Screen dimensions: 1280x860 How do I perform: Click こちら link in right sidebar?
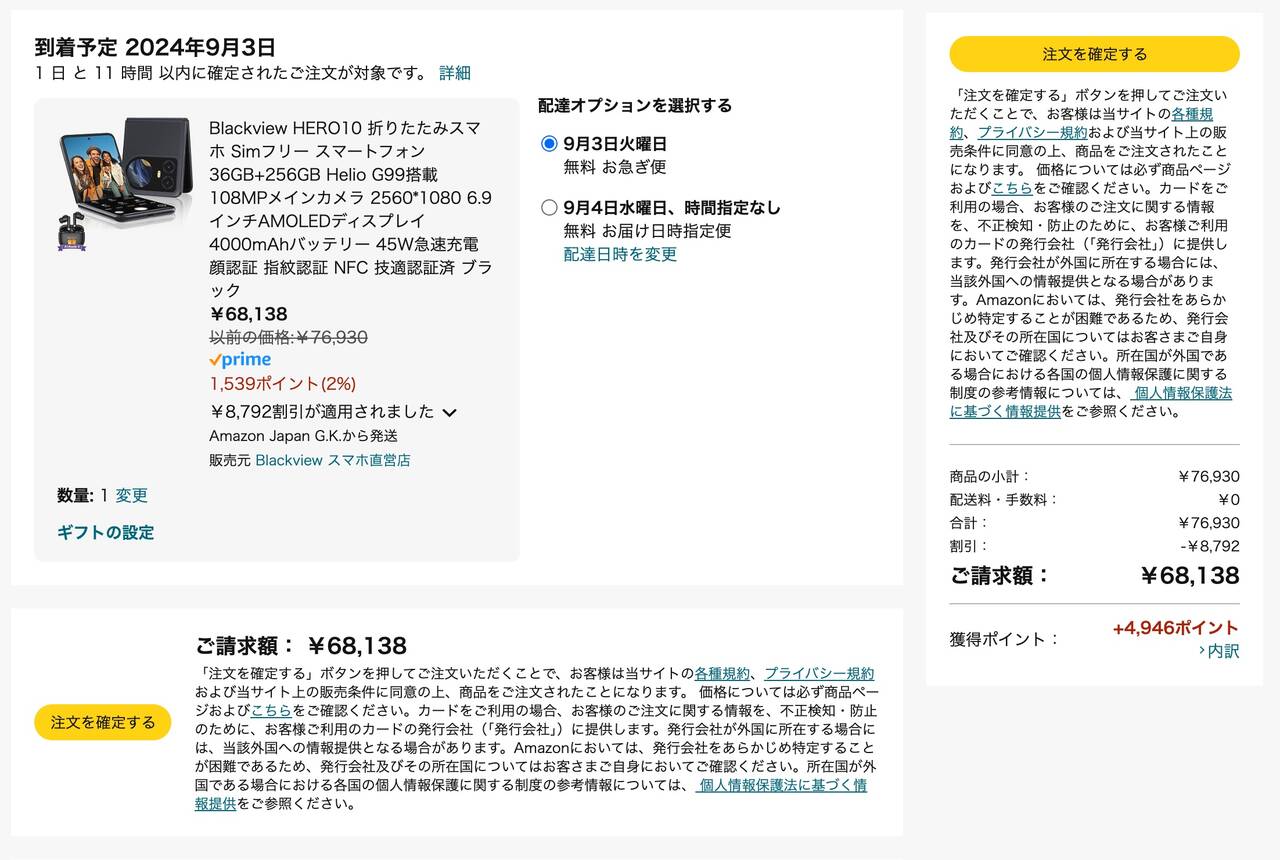tap(1013, 187)
